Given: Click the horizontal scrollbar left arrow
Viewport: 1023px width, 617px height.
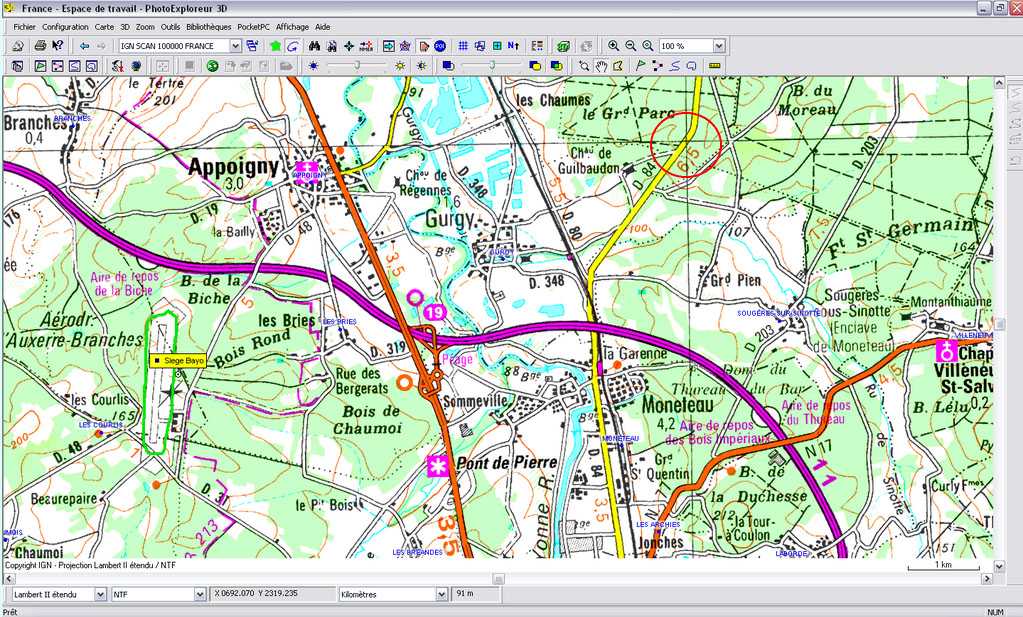Looking at the screenshot, I should pyautogui.click(x=9, y=579).
